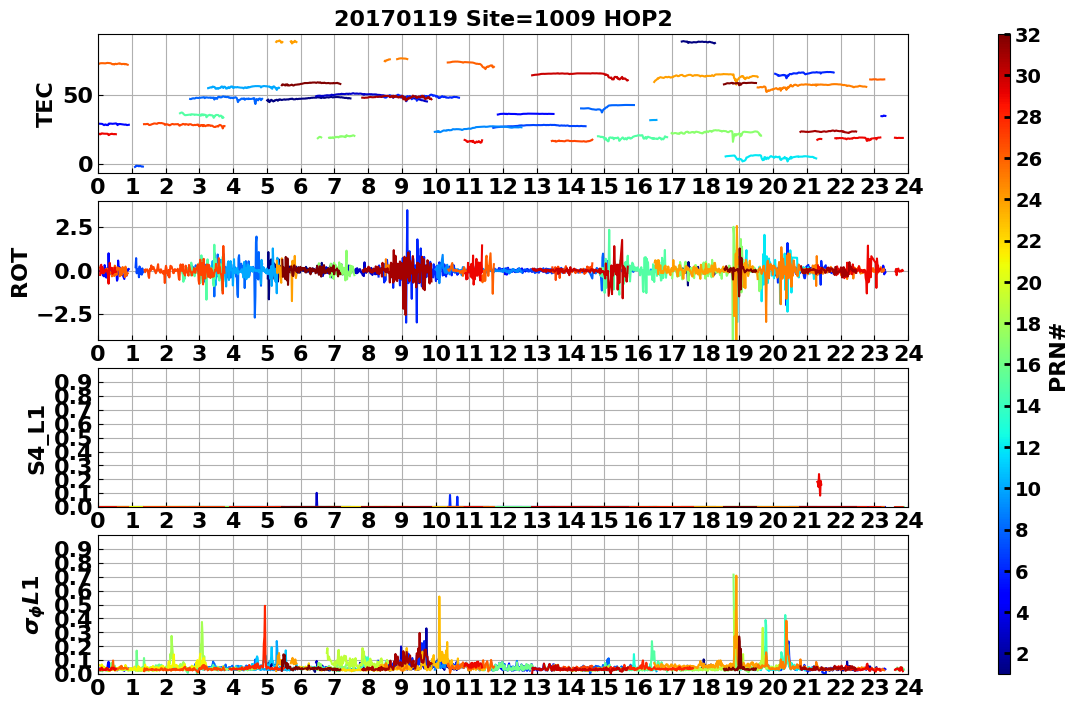Click the σφL1 y-axis label
Image resolution: width=1077 pixels, height=709 pixels.
[x=33, y=605]
